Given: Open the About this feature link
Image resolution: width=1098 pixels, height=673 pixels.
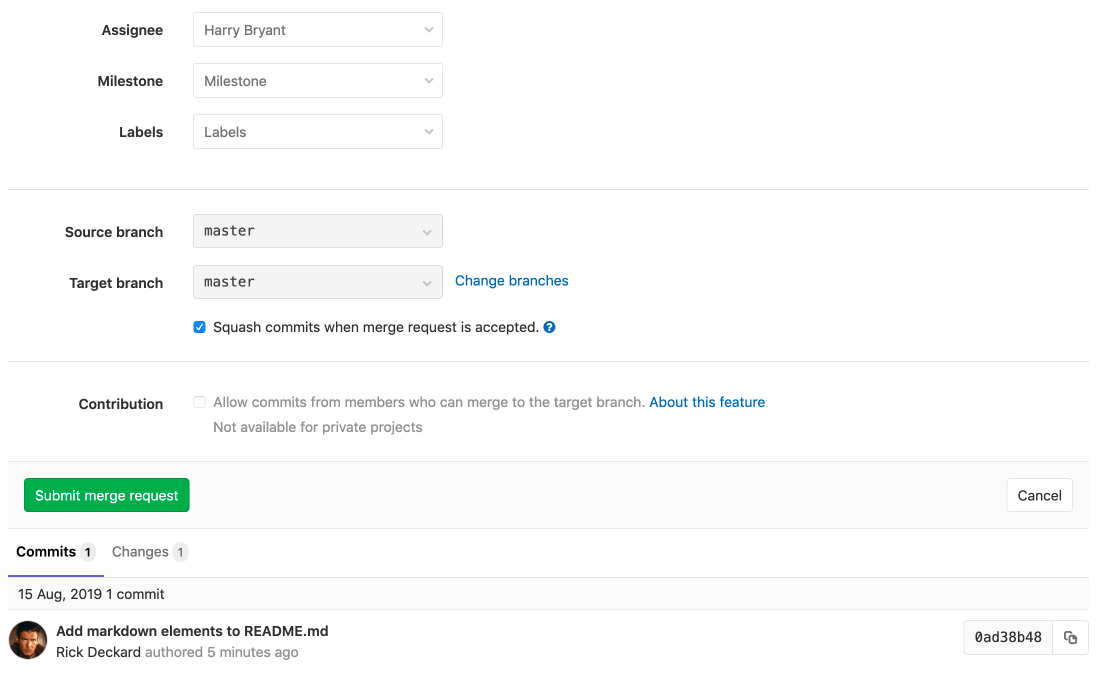Looking at the screenshot, I should tap(707, 402).
